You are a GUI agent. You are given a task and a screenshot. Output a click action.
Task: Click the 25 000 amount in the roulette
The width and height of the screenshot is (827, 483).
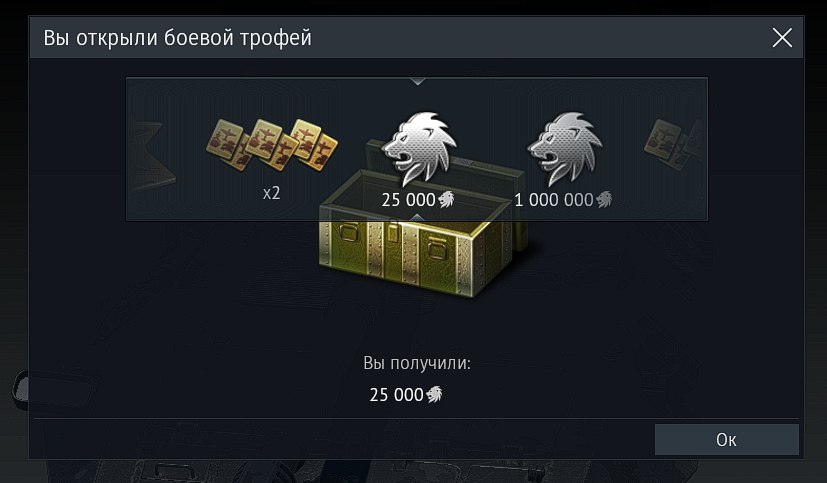tap(409, 200)
